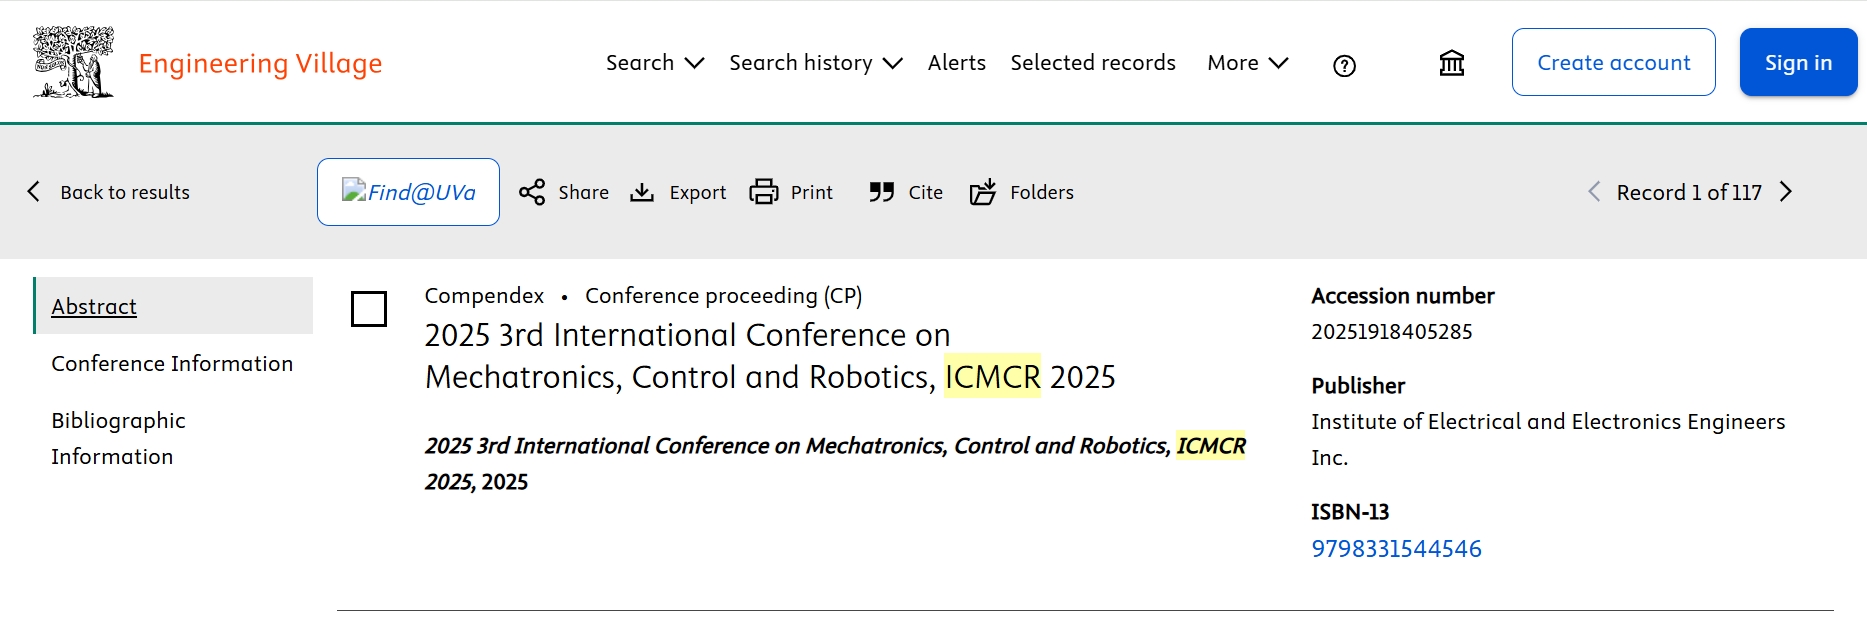Click the Folders icon

tap(983, 192)
